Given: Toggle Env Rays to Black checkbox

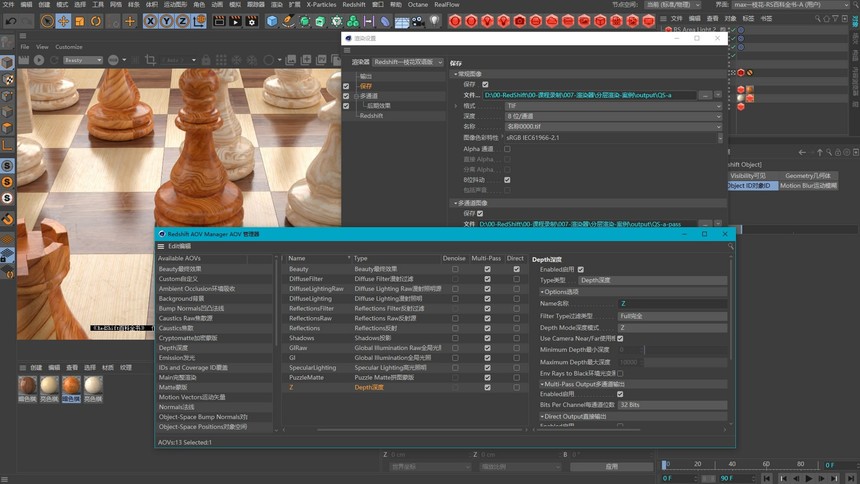Looking at the screenshot, I should point(620,373).
